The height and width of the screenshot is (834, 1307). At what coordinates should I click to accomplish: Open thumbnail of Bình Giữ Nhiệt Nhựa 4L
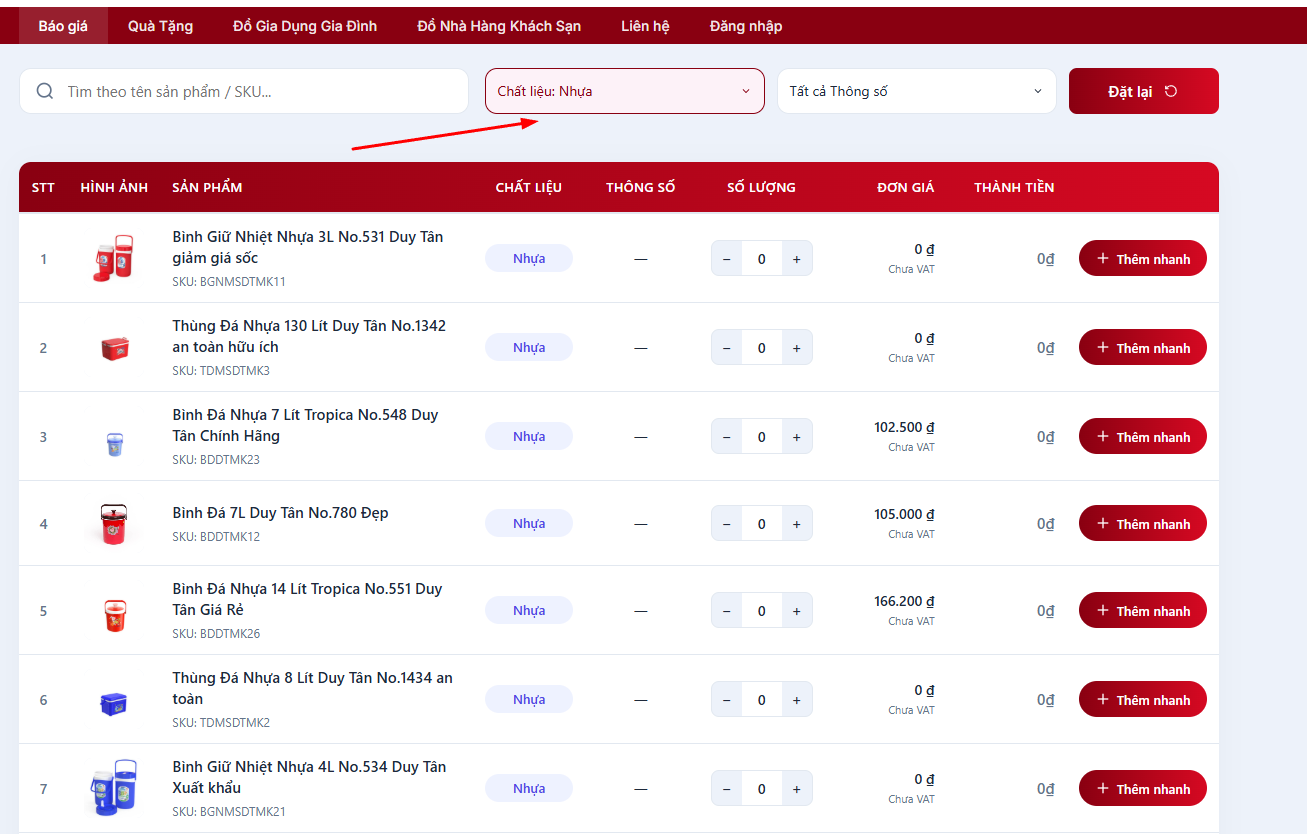coord(113,788)
